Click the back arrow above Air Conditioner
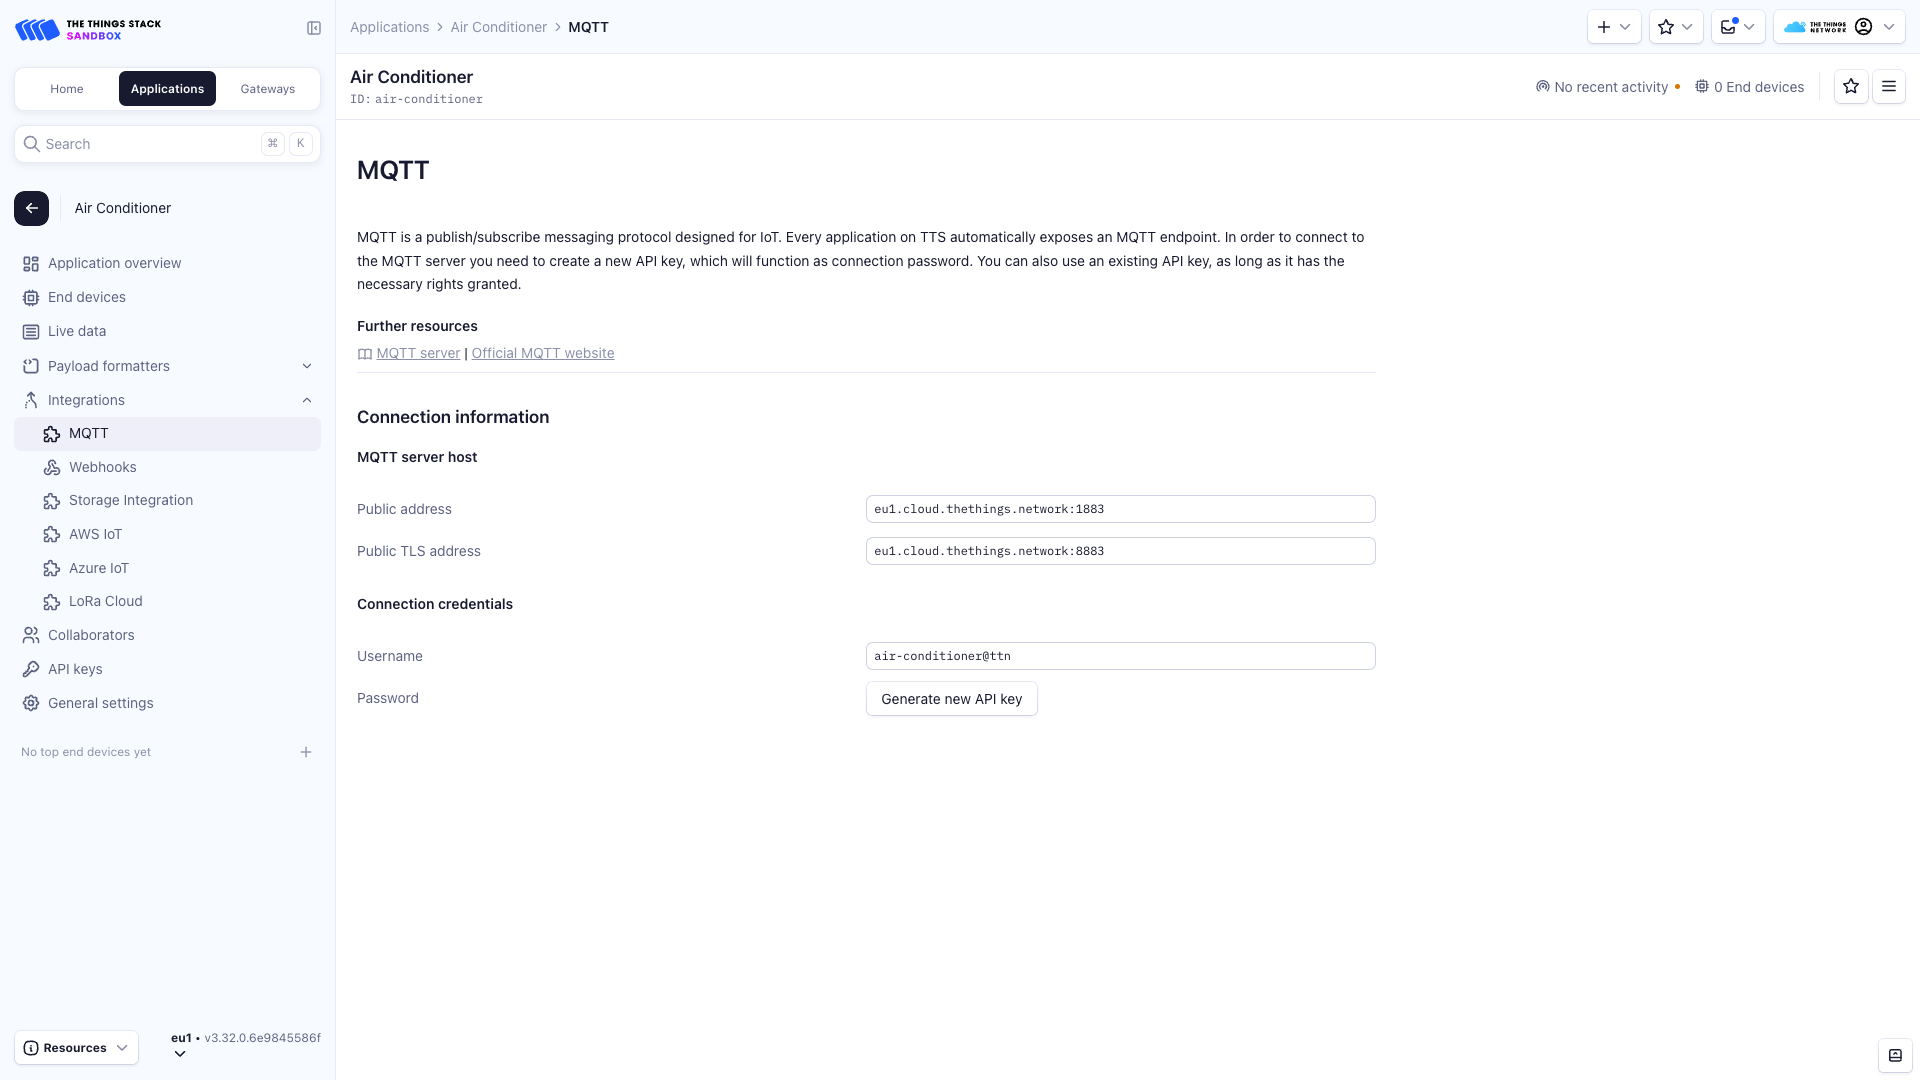This screenshot has width=1920, height=1080. click(x=31, y=208)
